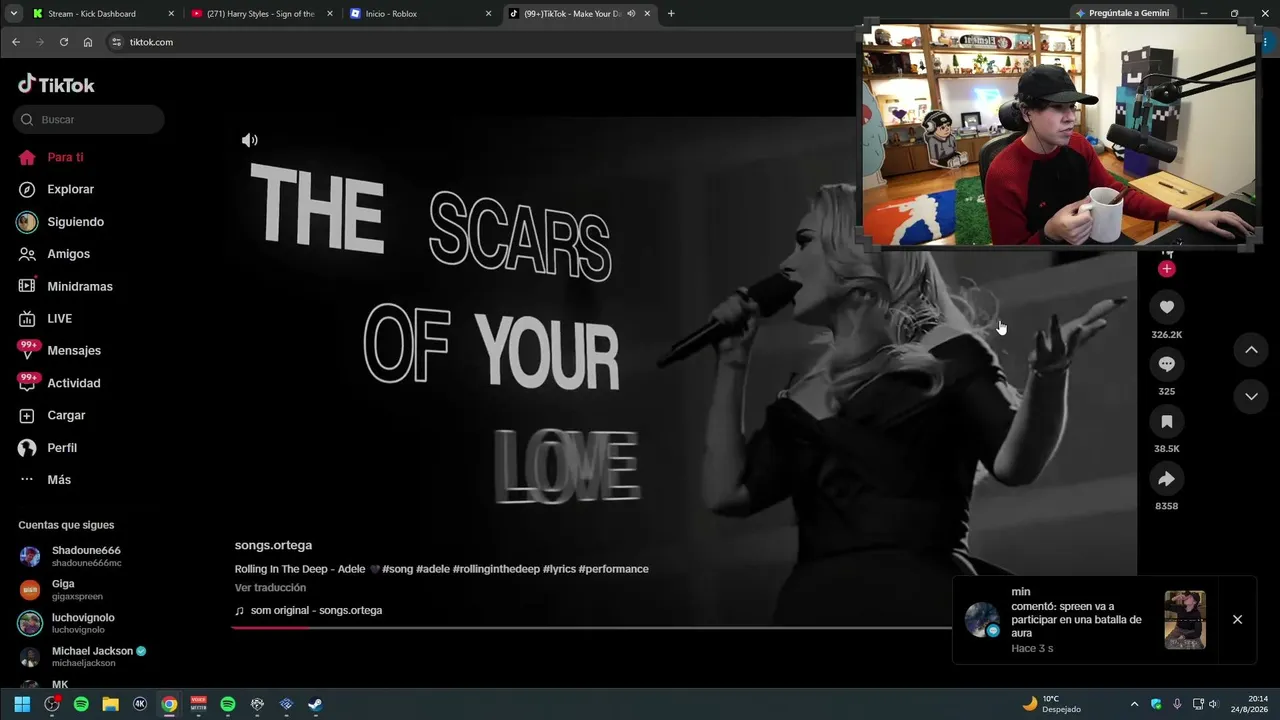Close the Roblox tab

pos(488,14)
